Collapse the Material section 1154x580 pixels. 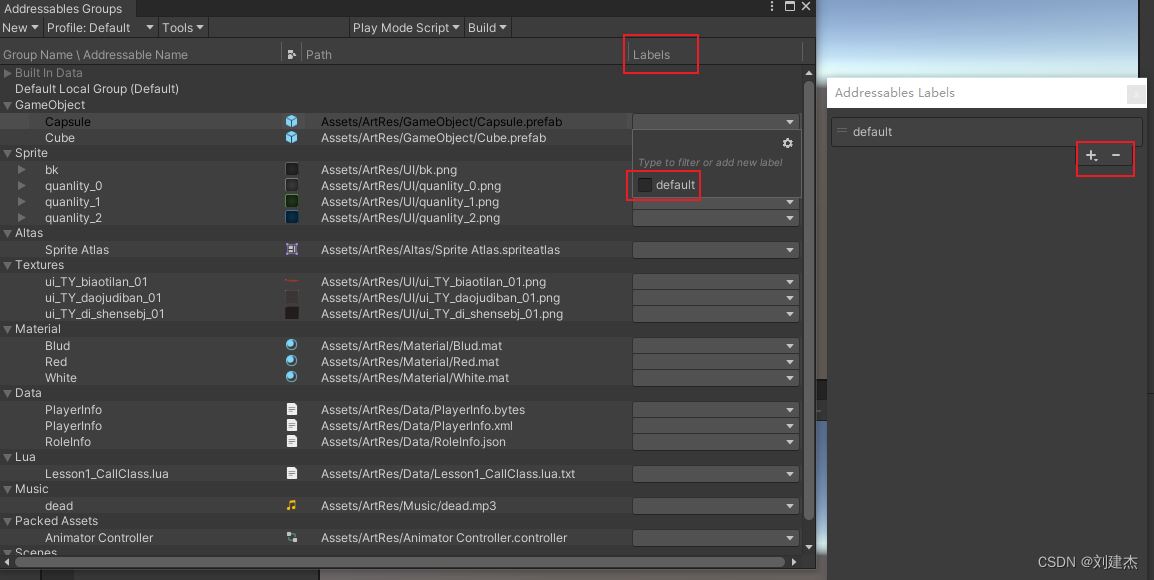point(8,329)
